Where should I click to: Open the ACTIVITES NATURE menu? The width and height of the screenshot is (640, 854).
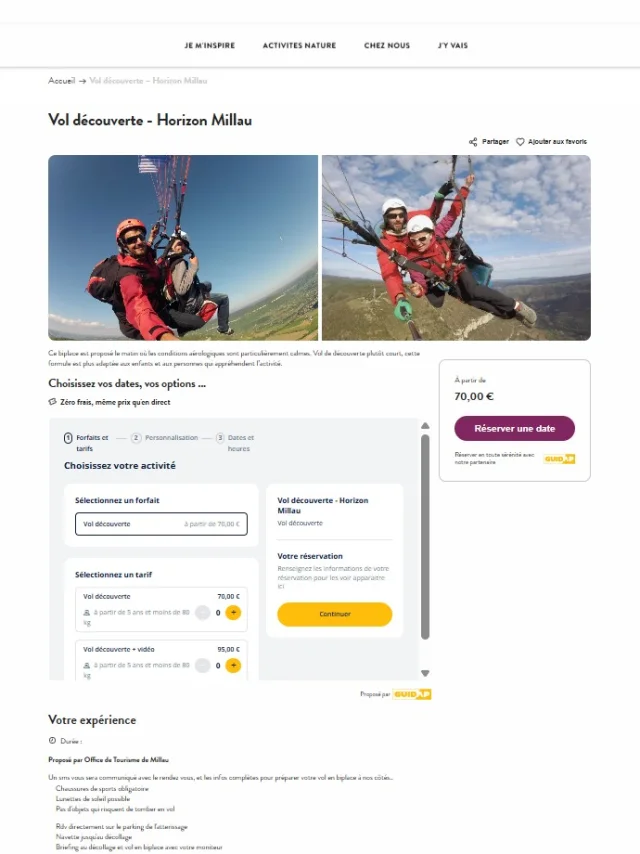point(299,46)
